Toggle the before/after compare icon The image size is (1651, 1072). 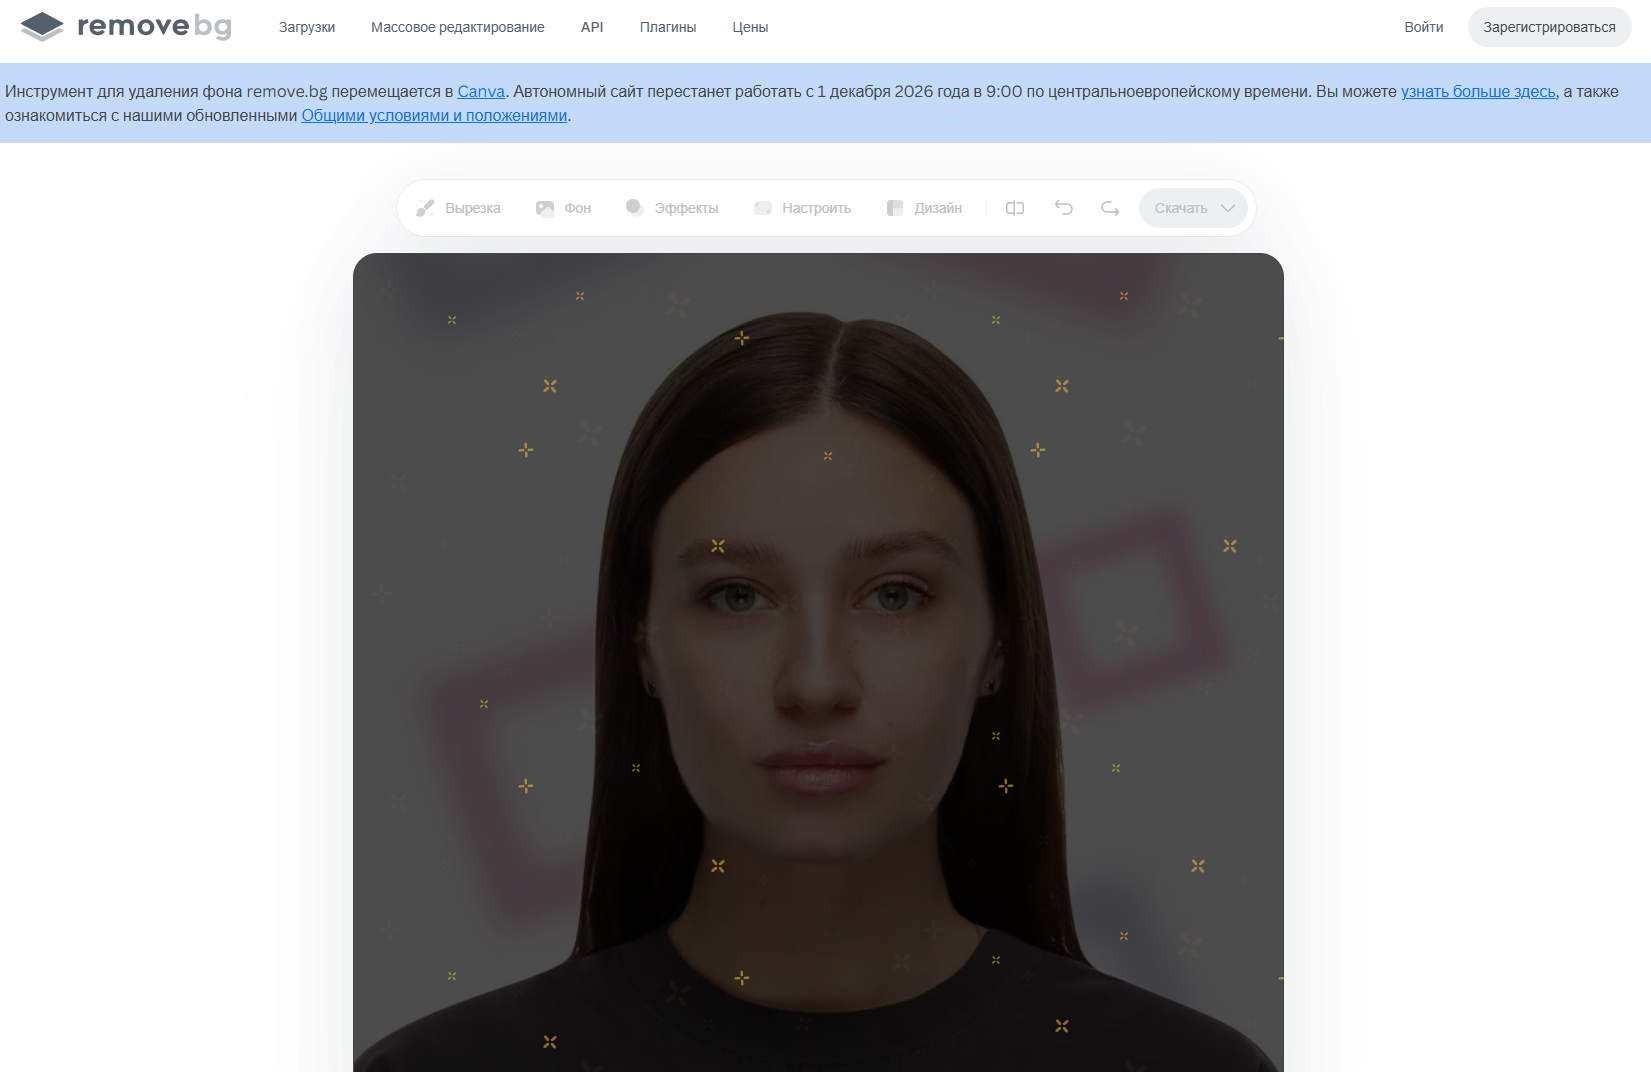[x=1015, y=208]
